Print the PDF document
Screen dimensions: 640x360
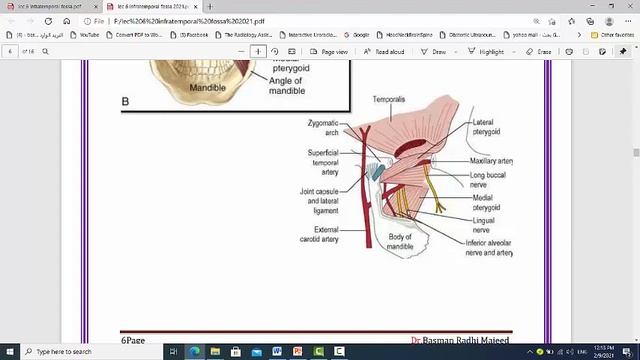(569, 52)
